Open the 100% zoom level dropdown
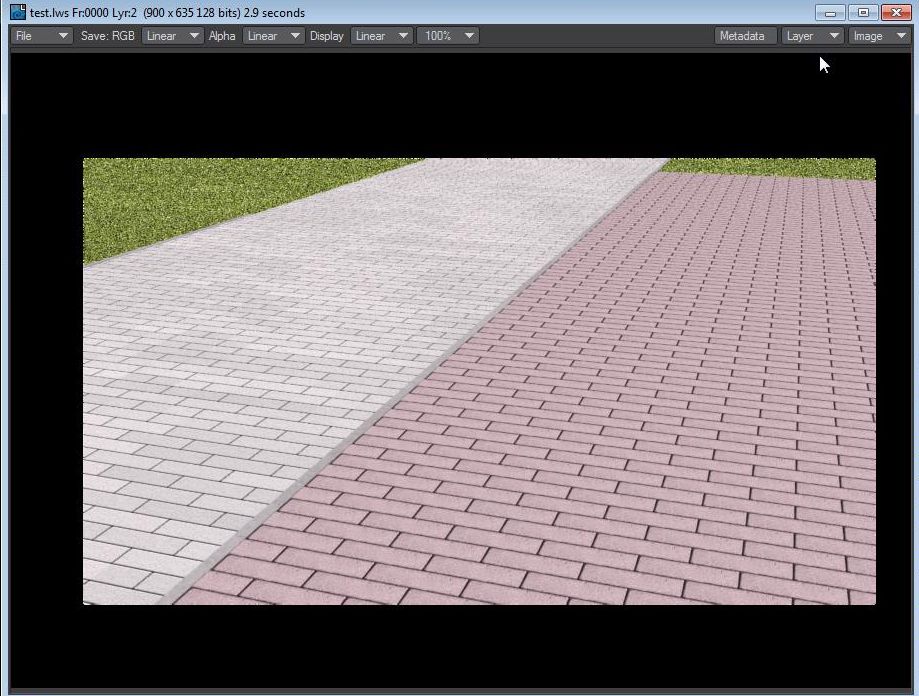Image resolution: width=919 pixels, height=696 pixels. tap(448, 36)
